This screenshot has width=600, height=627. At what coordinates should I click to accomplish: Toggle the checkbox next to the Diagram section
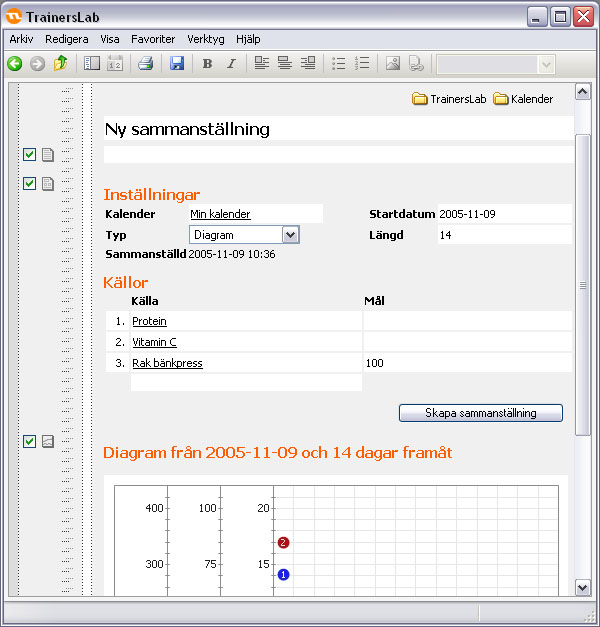pos(29,441)
